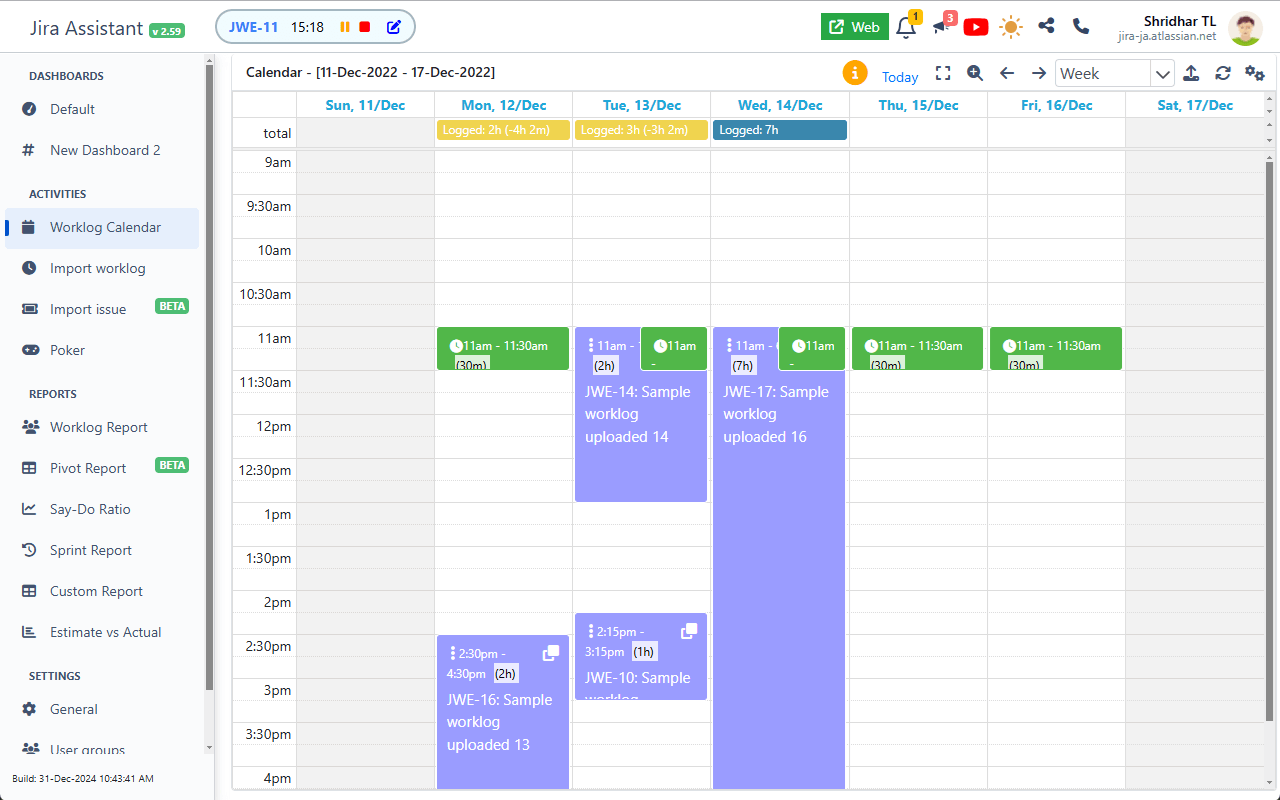
Task: Click the phone contact icon
Action: 1080,27
